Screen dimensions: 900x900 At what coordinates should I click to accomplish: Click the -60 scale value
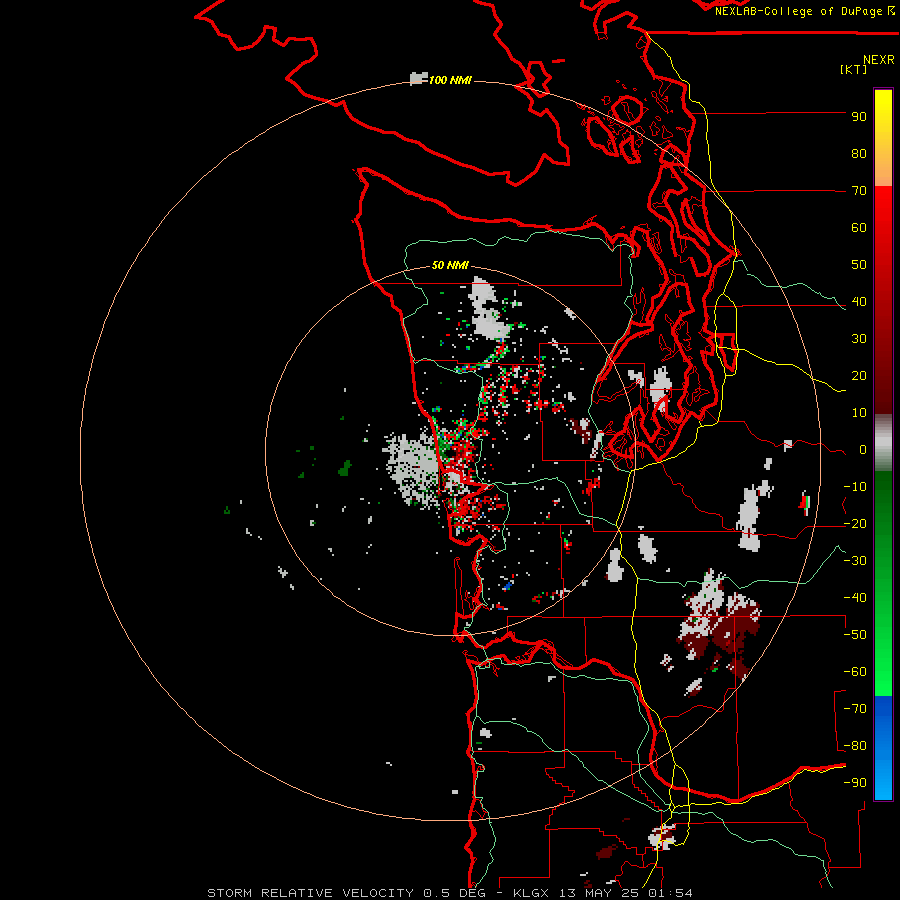855,672
